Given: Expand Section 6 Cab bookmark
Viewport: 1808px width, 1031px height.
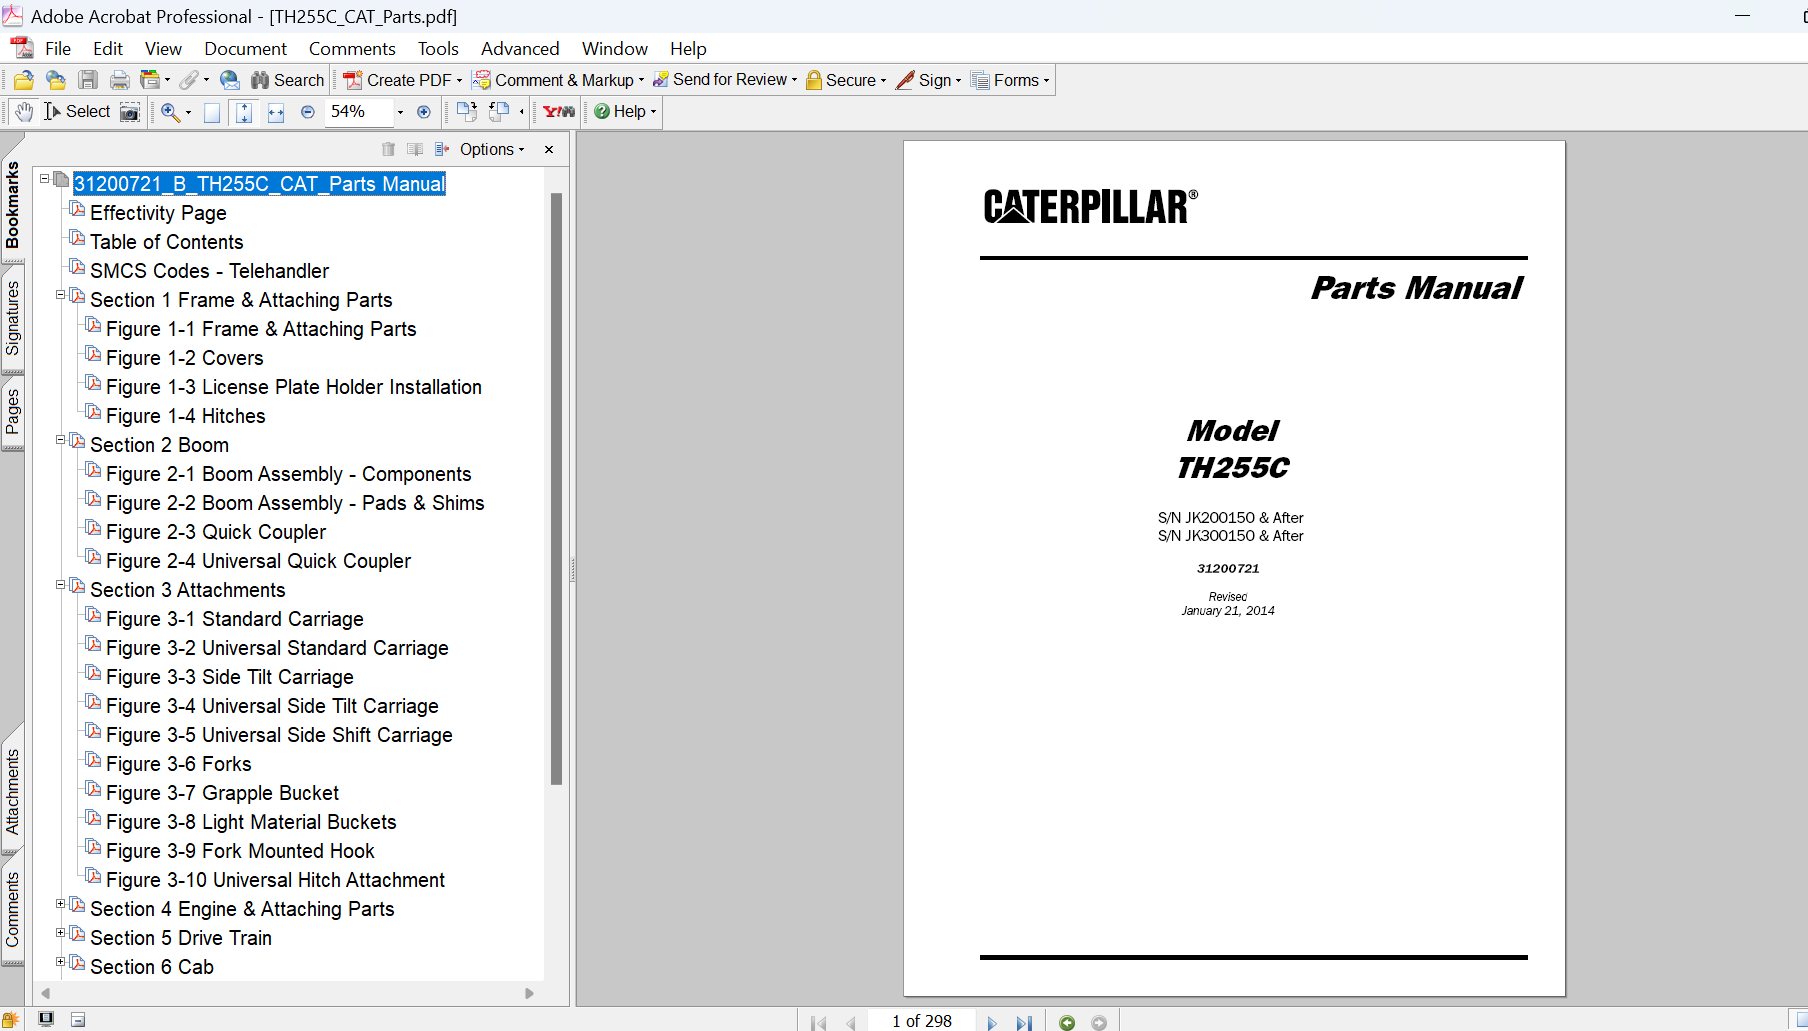Looking at the screenshot, I should point(60,962).
